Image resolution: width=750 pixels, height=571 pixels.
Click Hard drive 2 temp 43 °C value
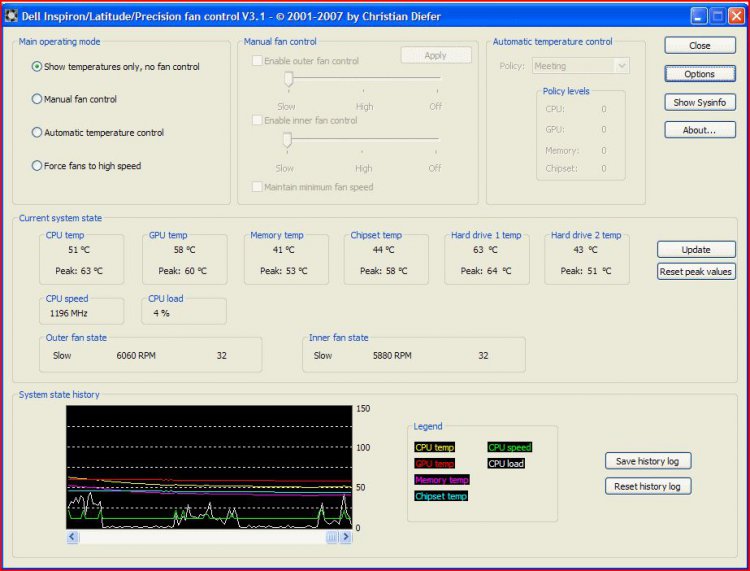coord(585,250)
